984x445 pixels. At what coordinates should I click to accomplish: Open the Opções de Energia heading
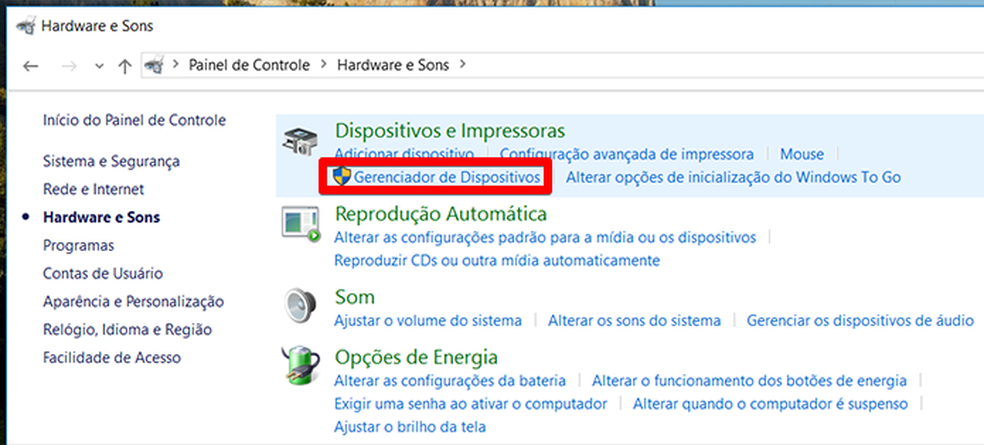click(417, 357)
